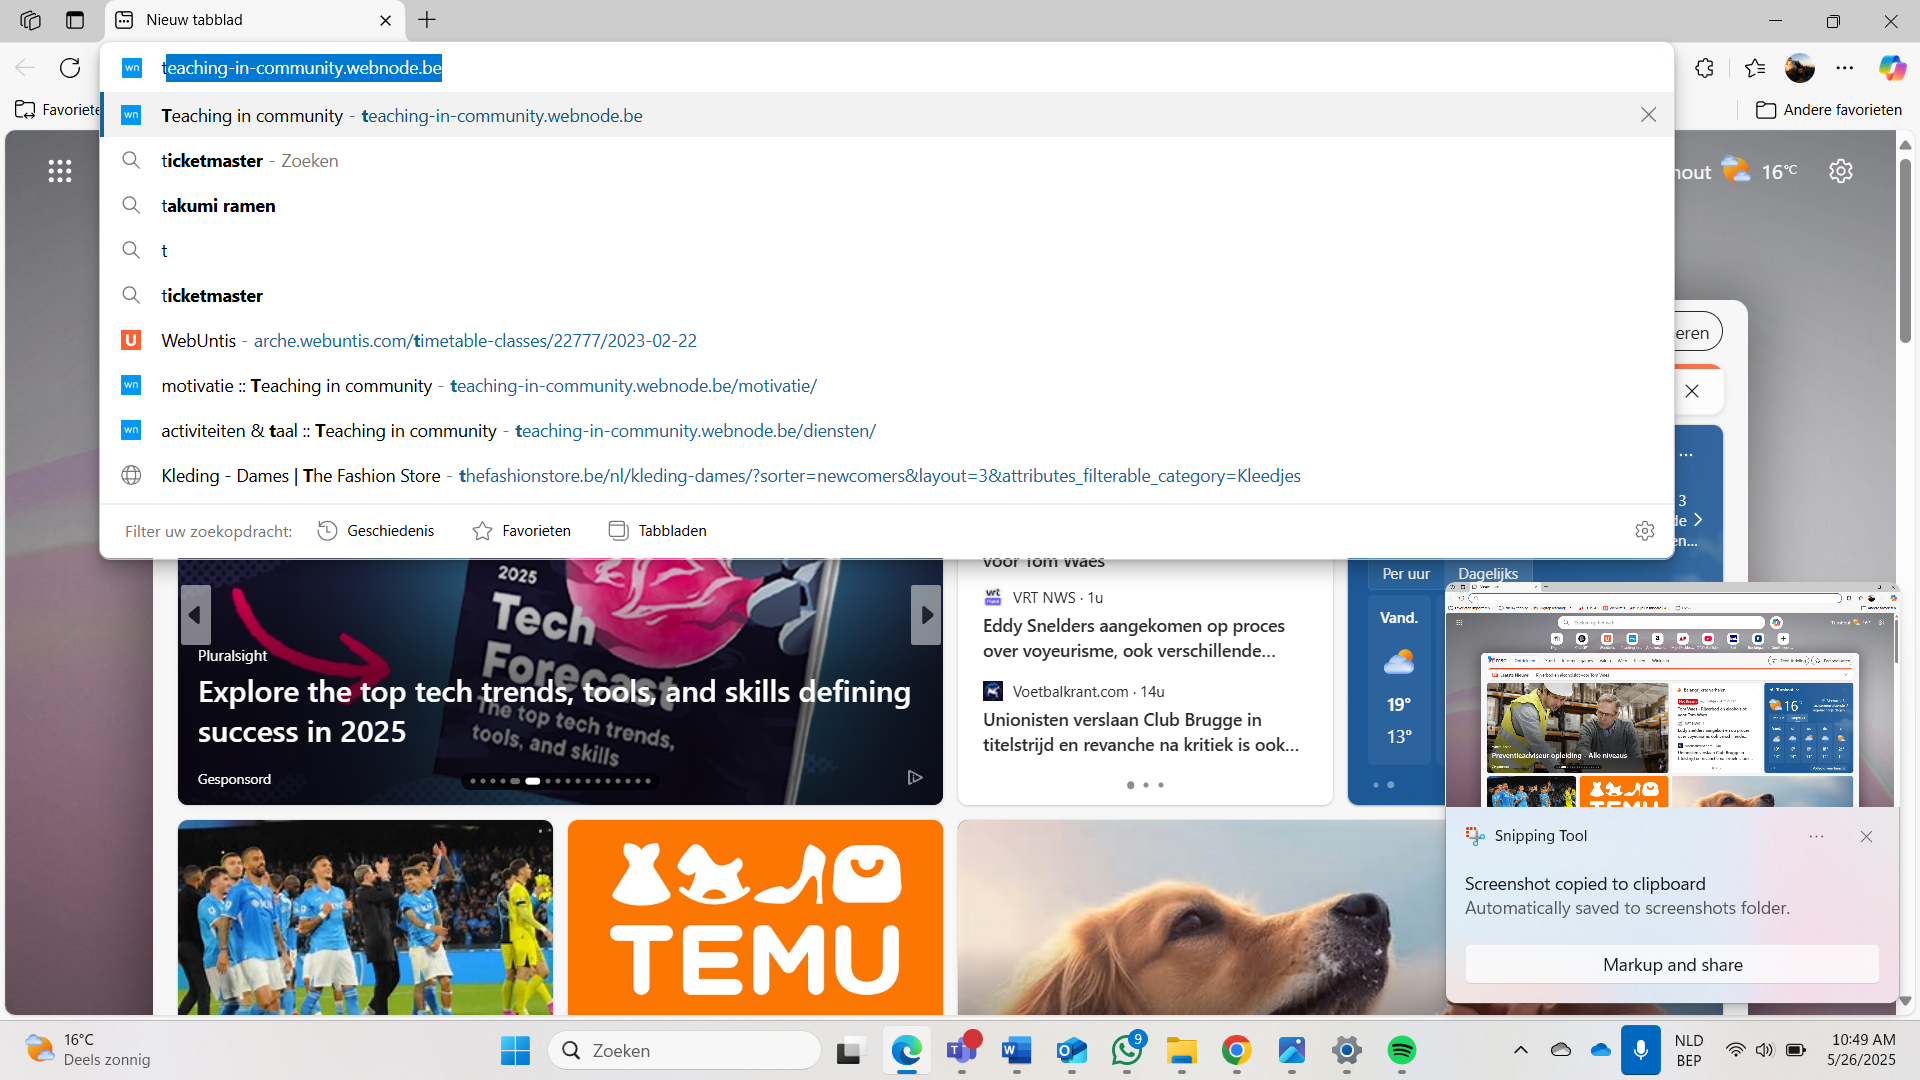Open File Explorer from the taskbar
This screenshot has width=1920, height=1080.
click(1182, 1050)
